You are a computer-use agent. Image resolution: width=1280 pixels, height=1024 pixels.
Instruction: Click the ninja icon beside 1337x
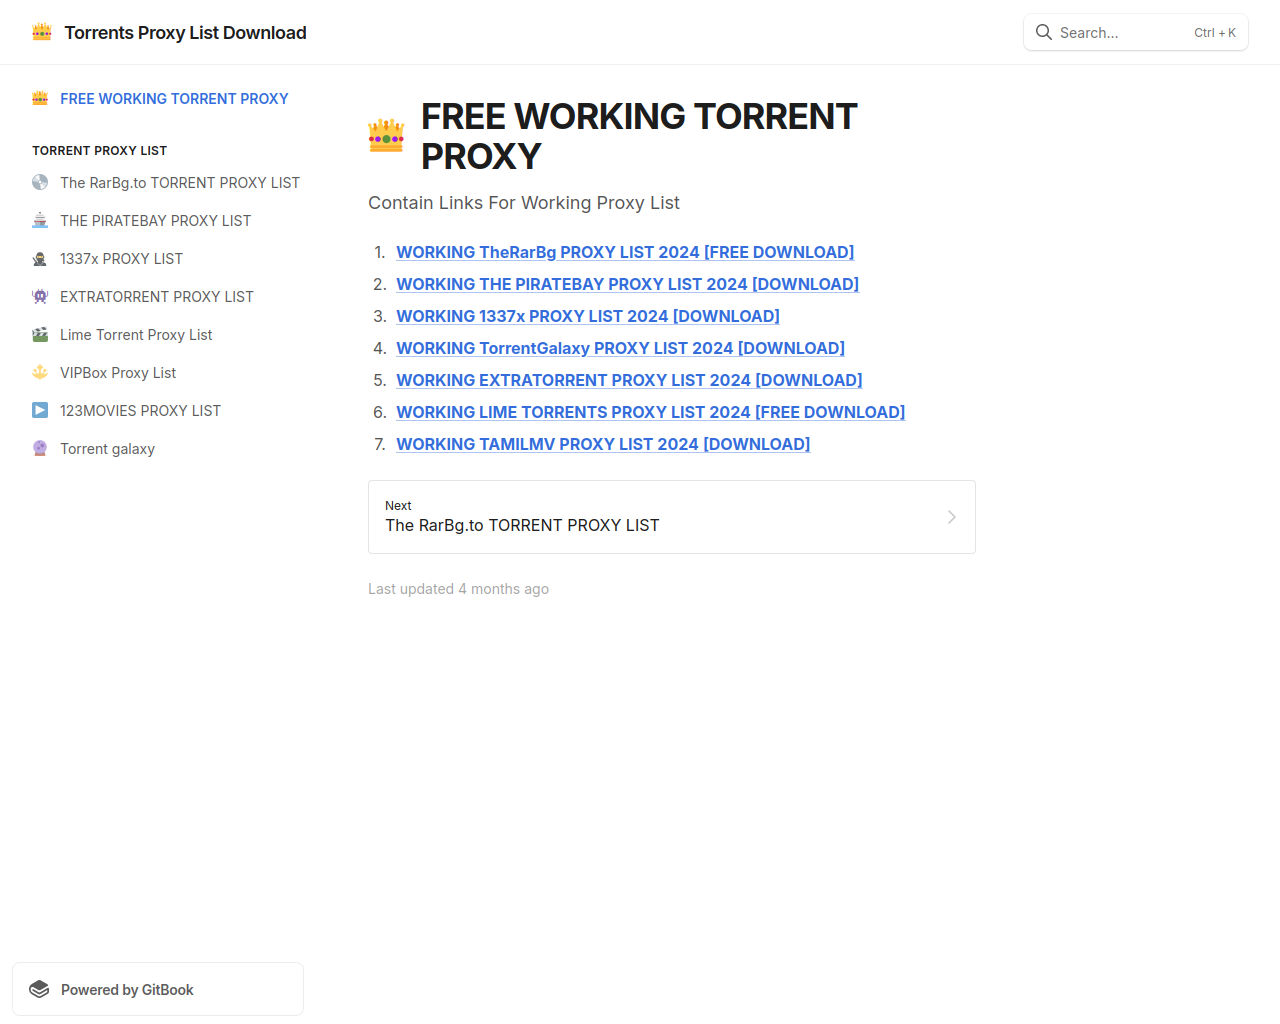40,258
